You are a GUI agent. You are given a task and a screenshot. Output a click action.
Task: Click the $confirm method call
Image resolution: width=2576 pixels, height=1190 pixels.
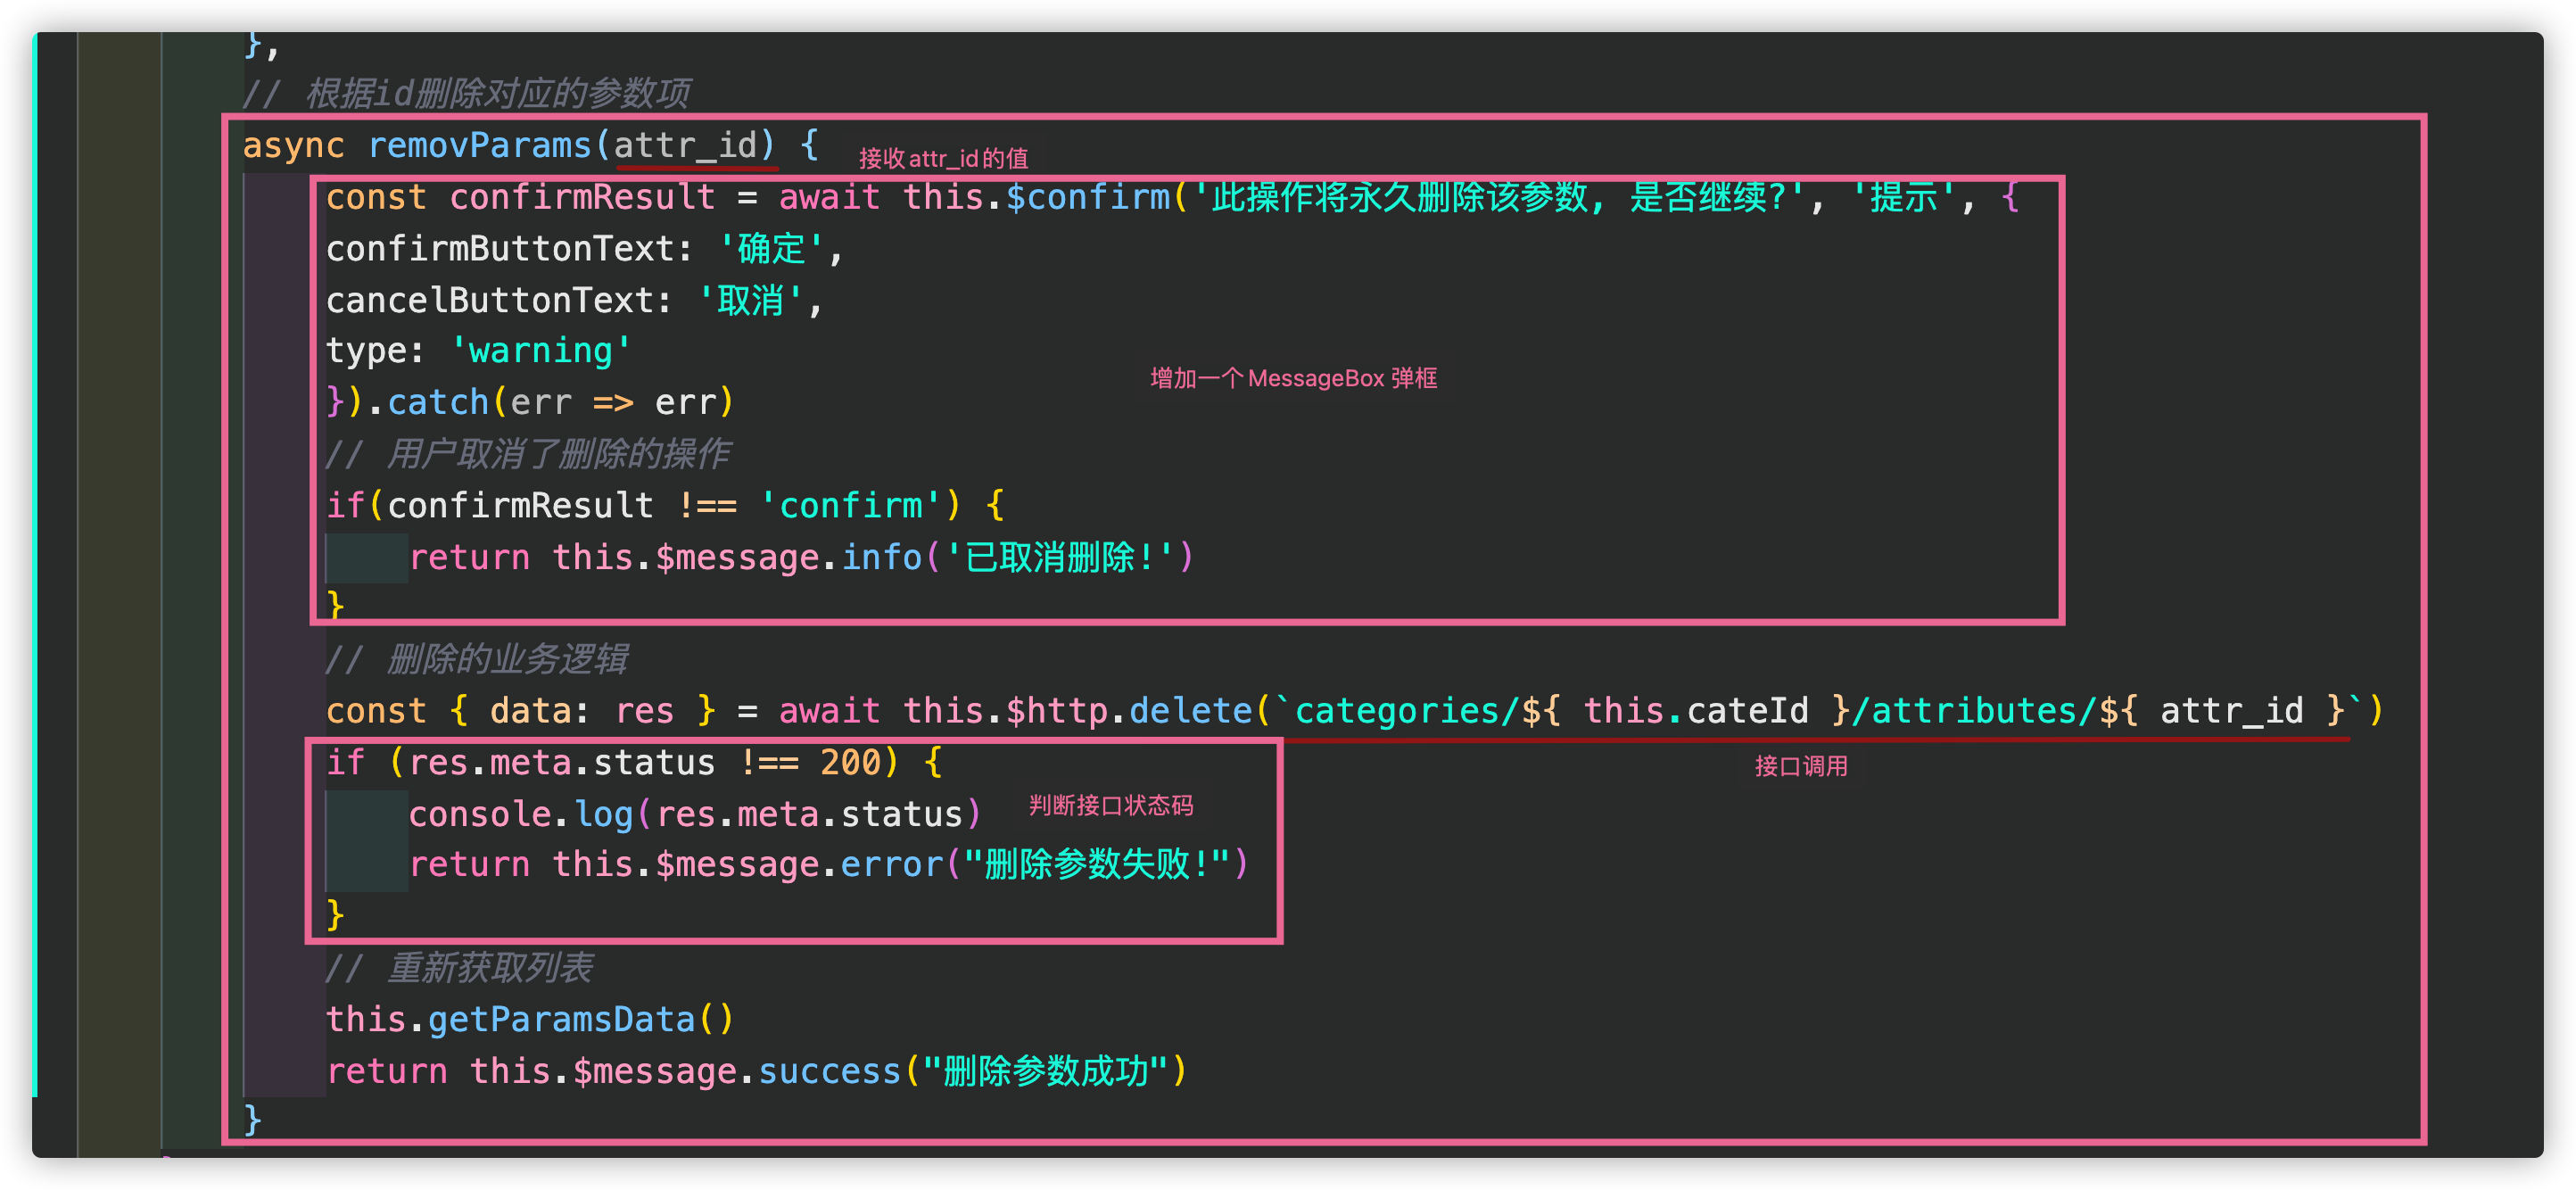pyautogui.click(x=1087, y=197)
